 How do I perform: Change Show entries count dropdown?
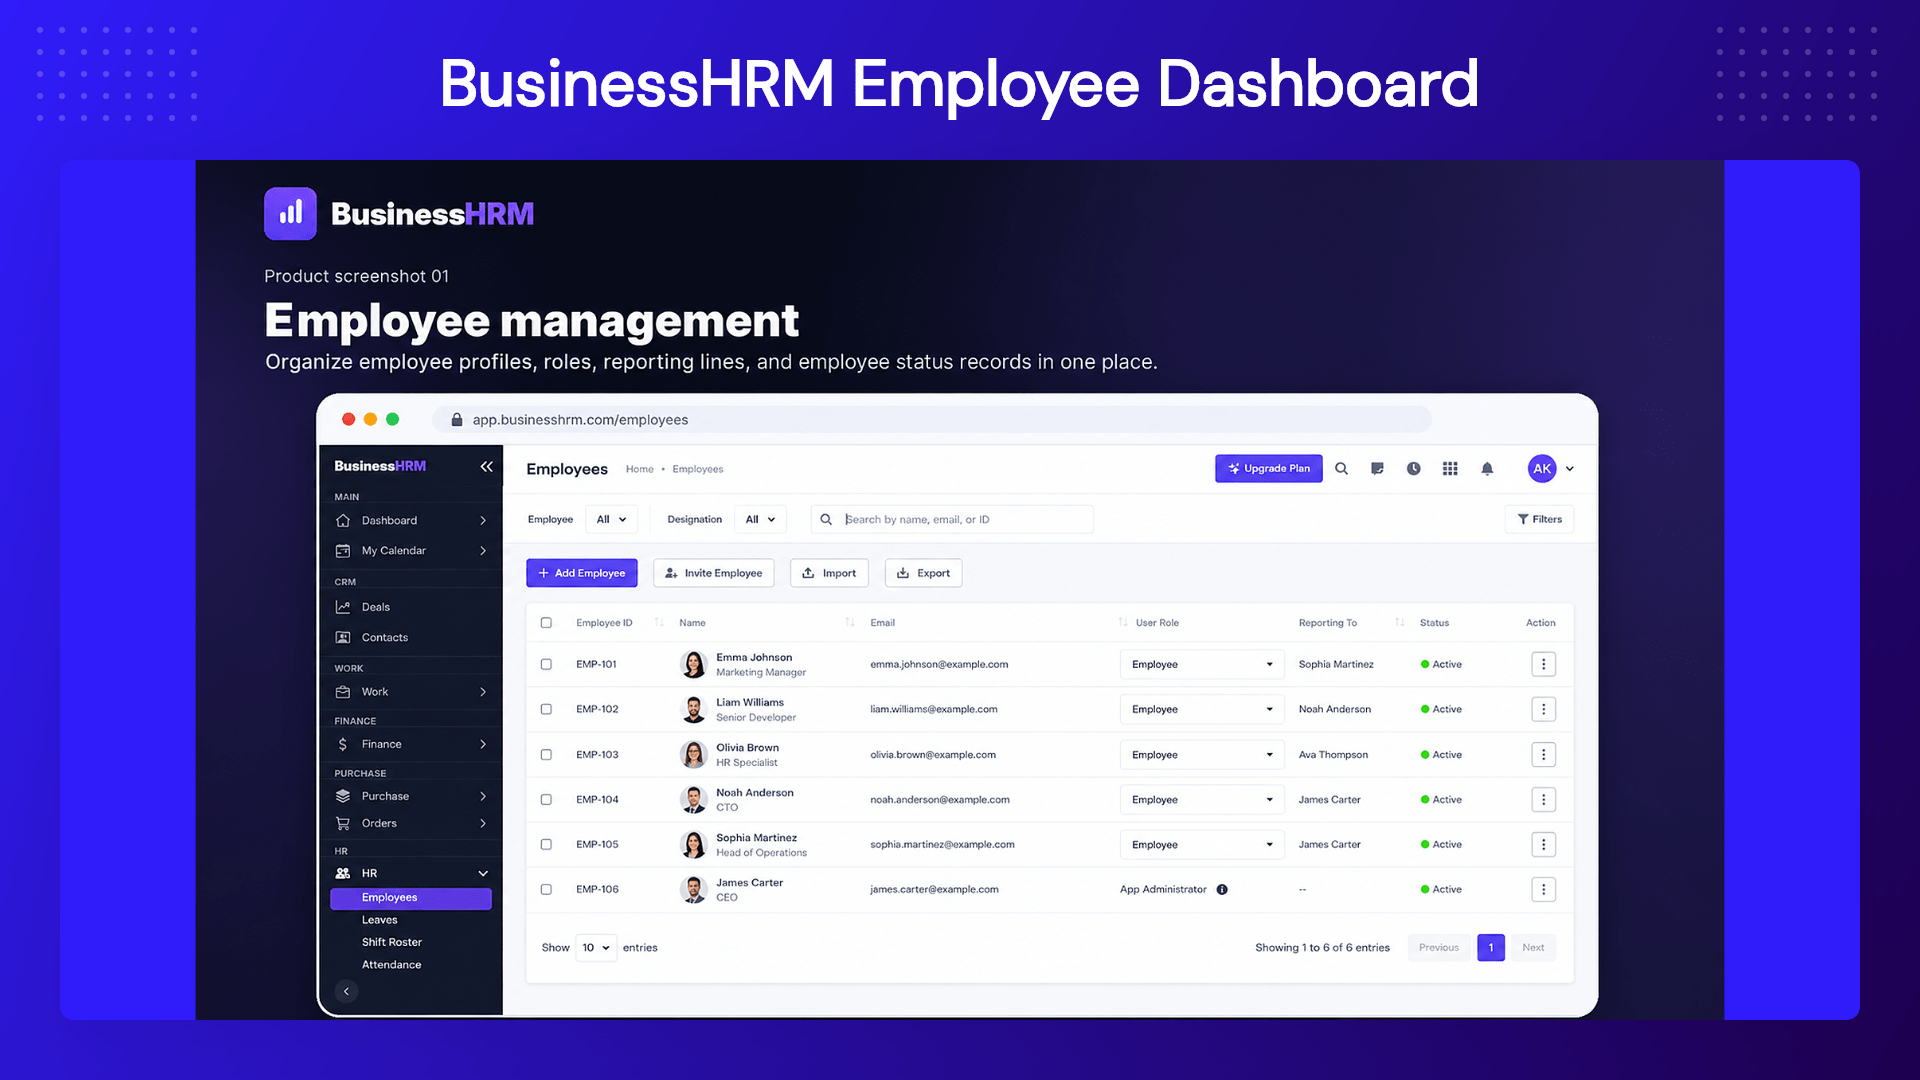coord(596,947)
